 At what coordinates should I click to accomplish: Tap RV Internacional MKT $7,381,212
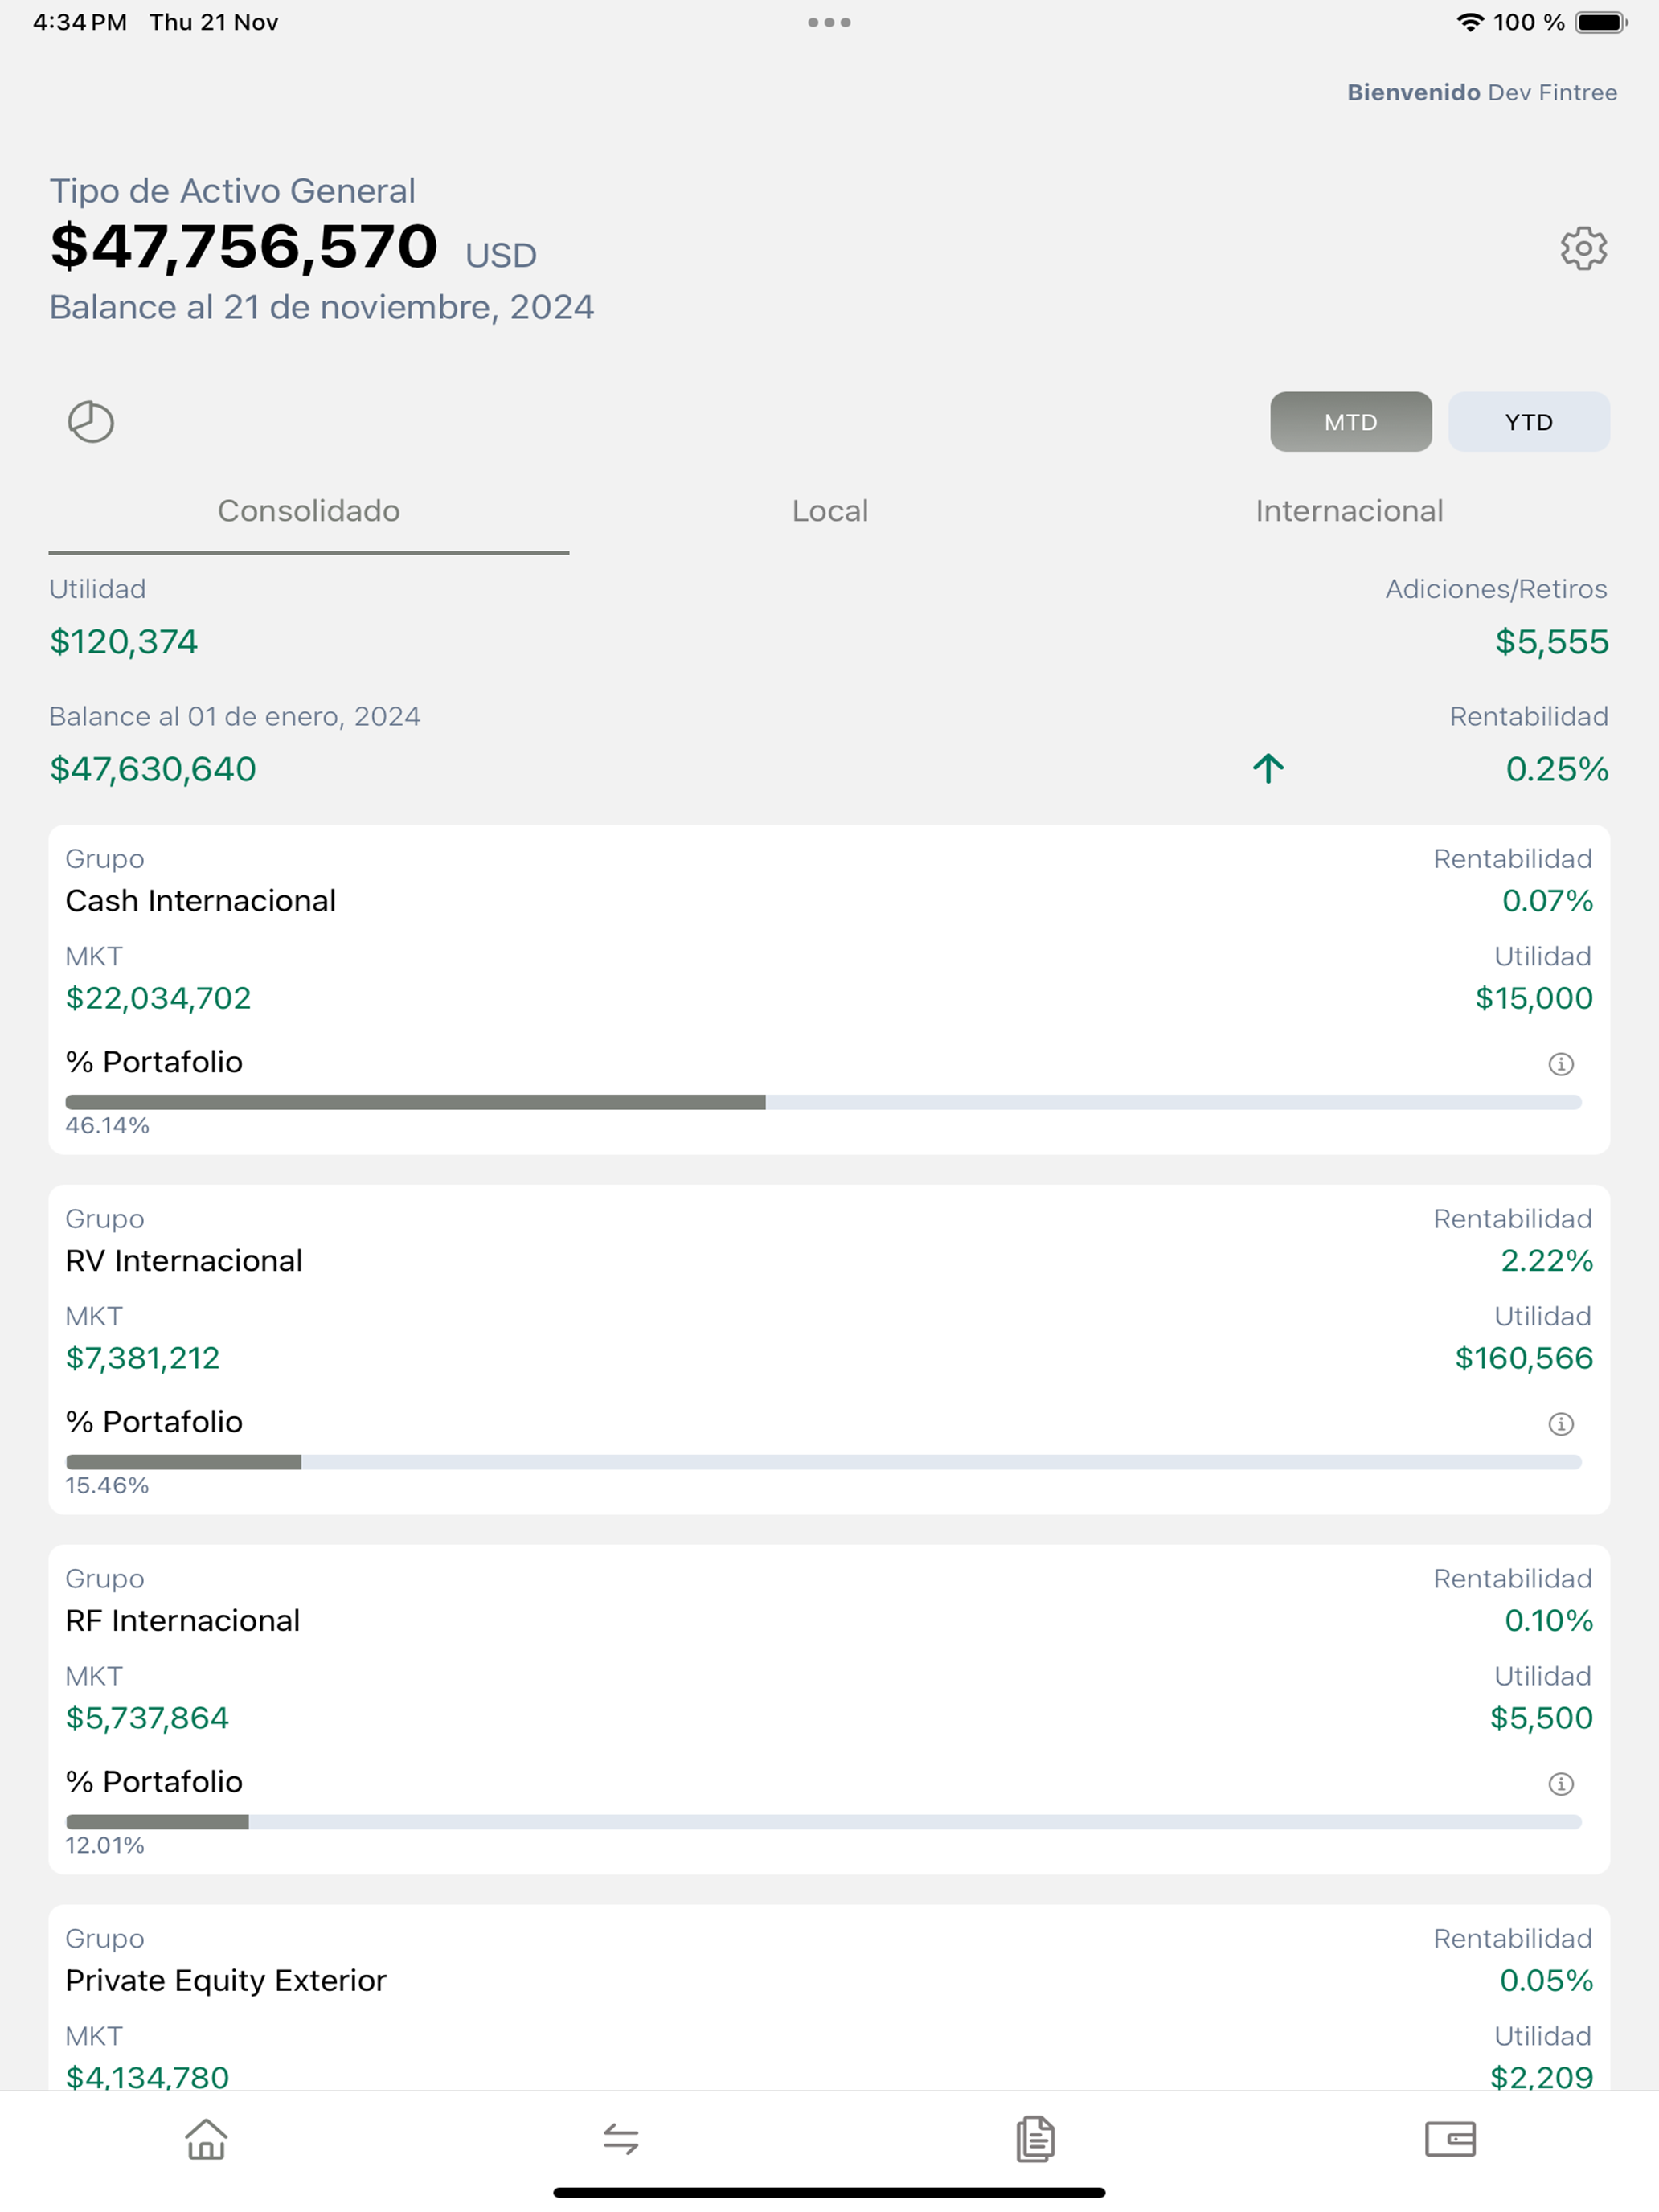coord(142,1358)
